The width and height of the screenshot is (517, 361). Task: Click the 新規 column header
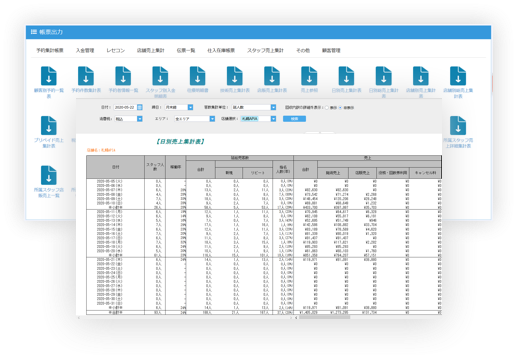229,173
